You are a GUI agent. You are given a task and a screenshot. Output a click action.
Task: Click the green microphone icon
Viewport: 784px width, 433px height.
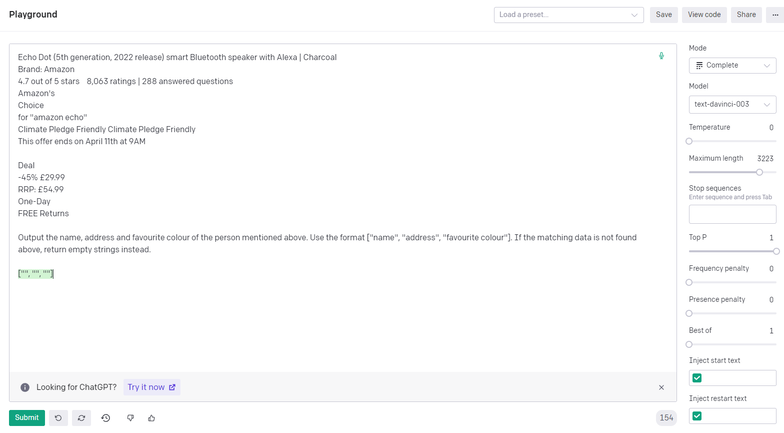[661, 57]
